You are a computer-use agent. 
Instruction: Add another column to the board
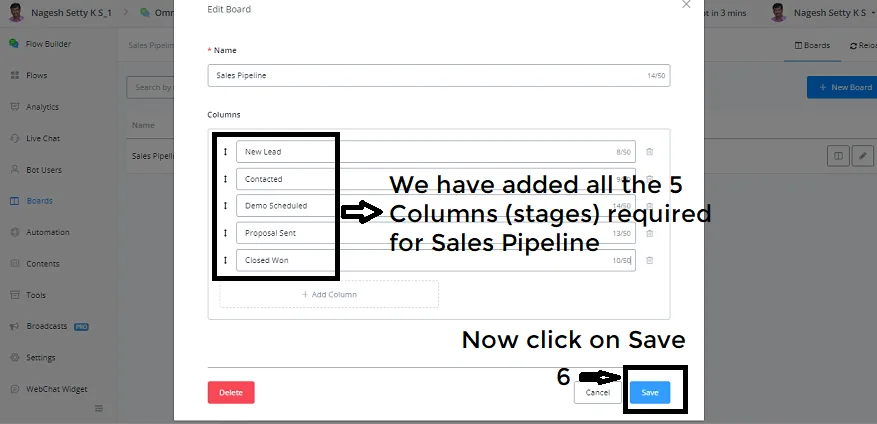(x=329, y=294)
